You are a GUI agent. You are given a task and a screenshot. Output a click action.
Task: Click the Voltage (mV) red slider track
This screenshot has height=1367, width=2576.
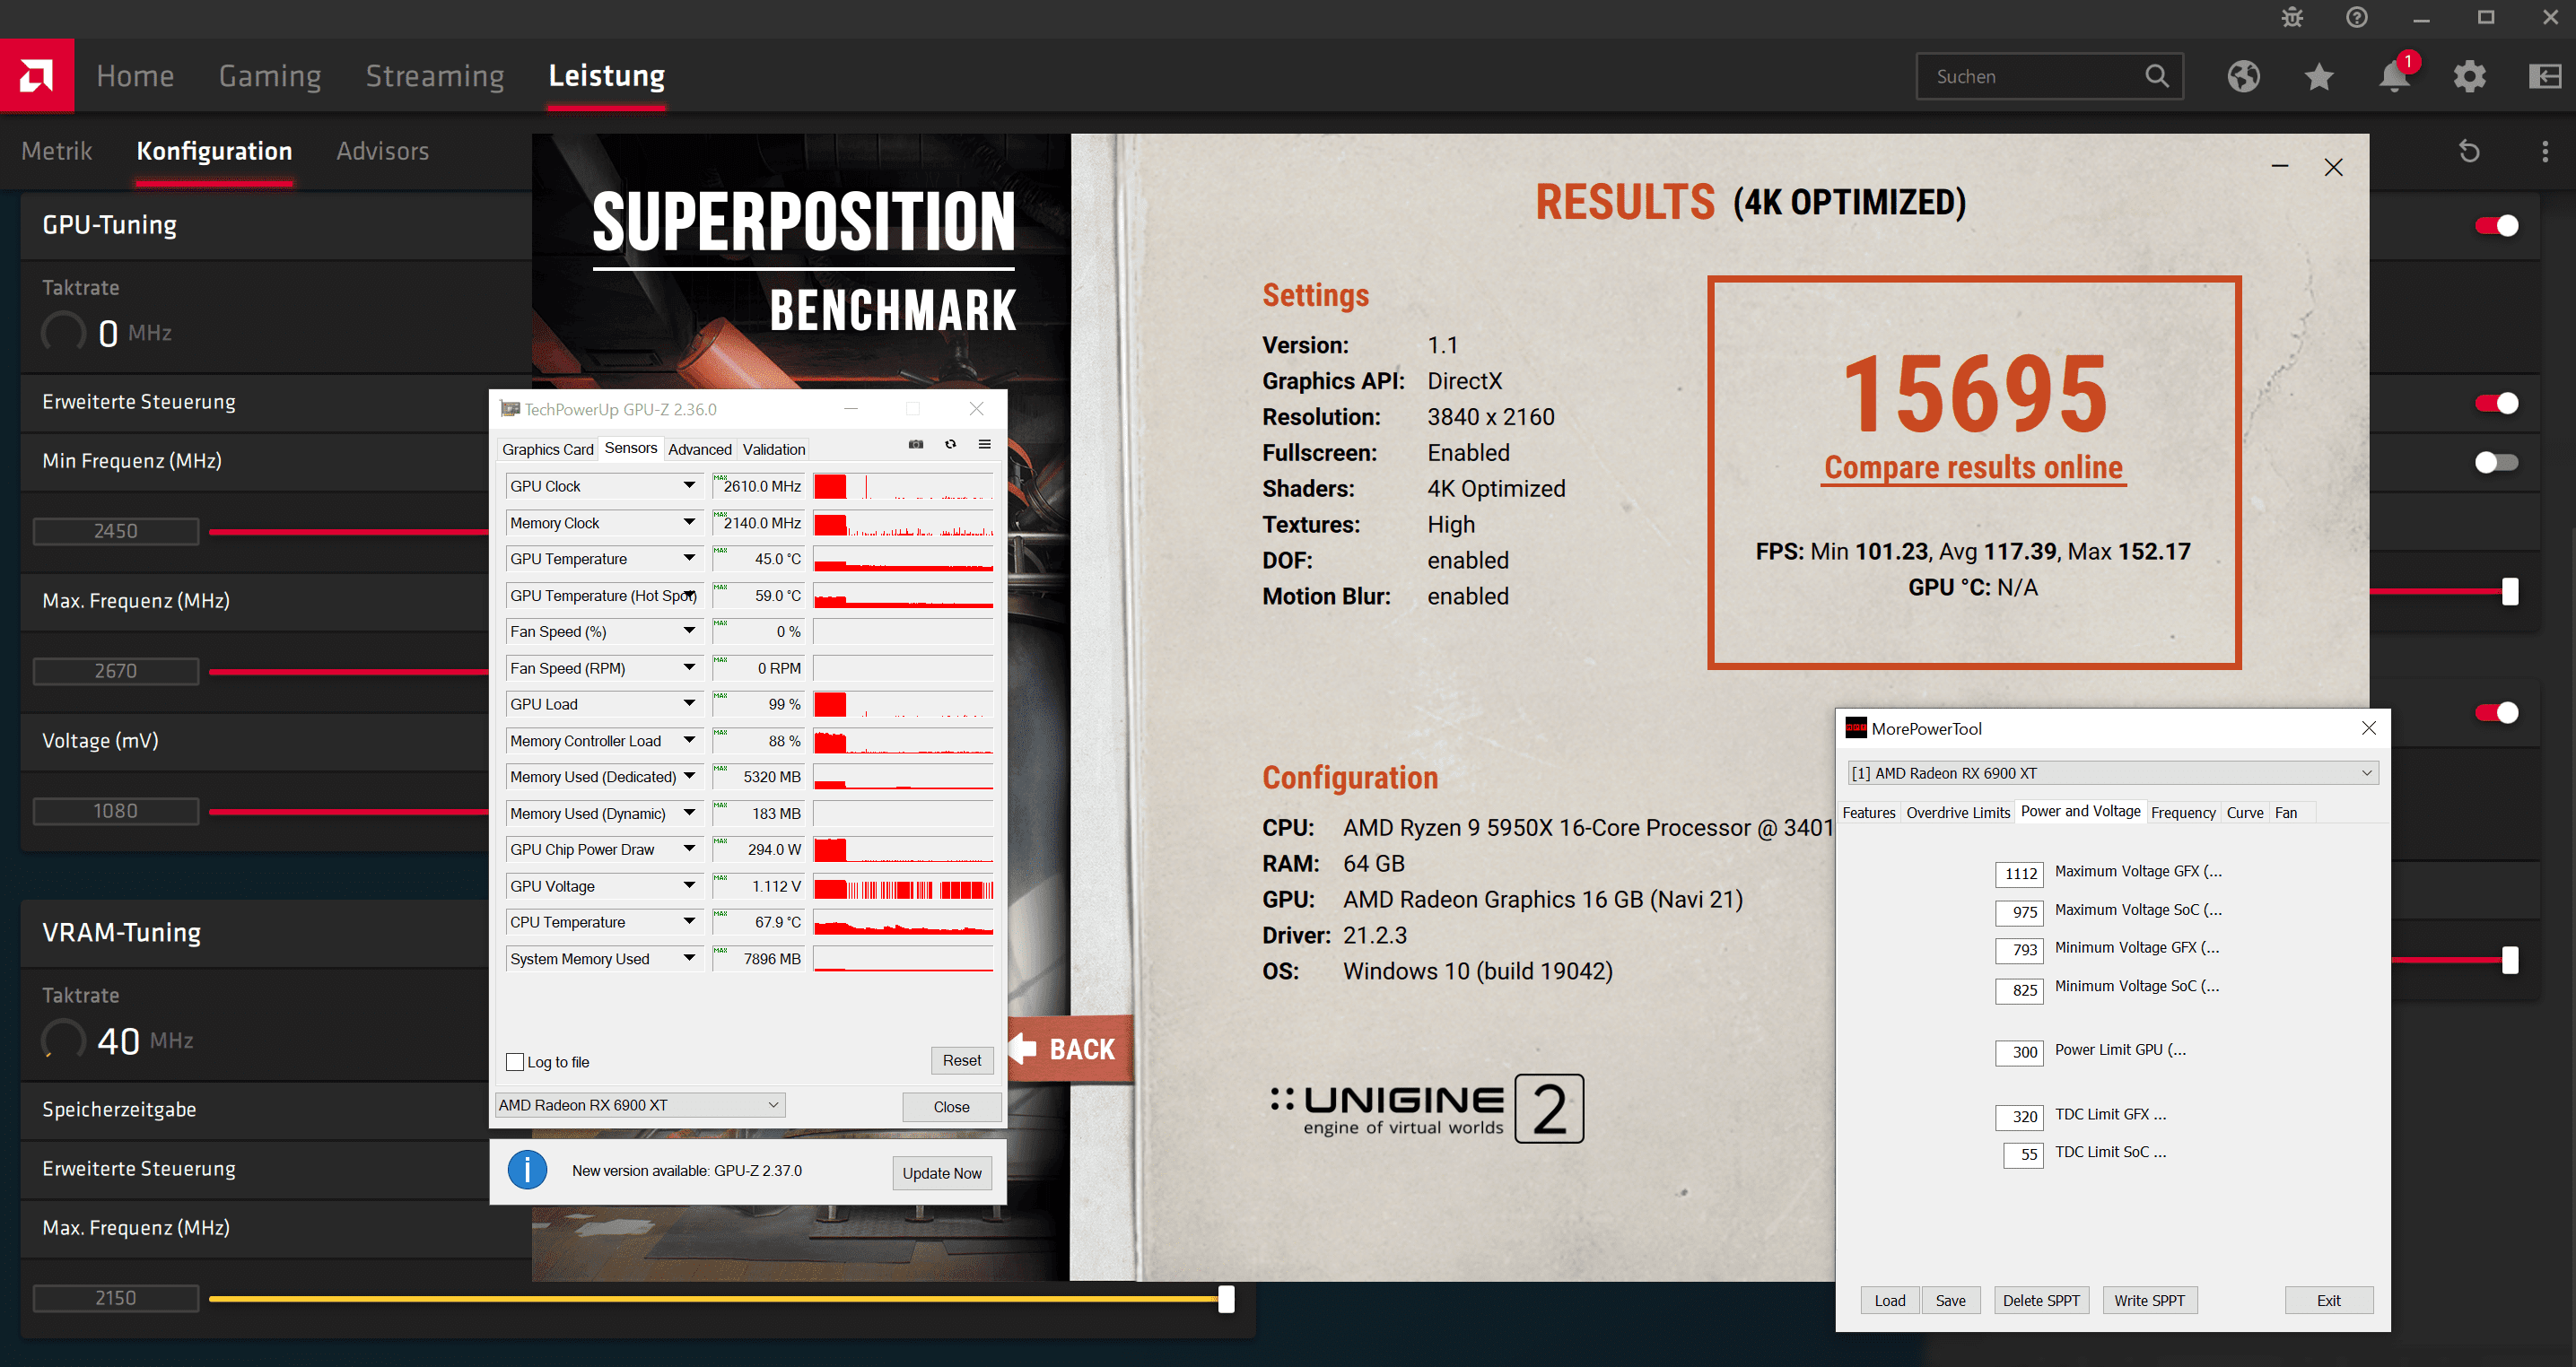(349, 812)
